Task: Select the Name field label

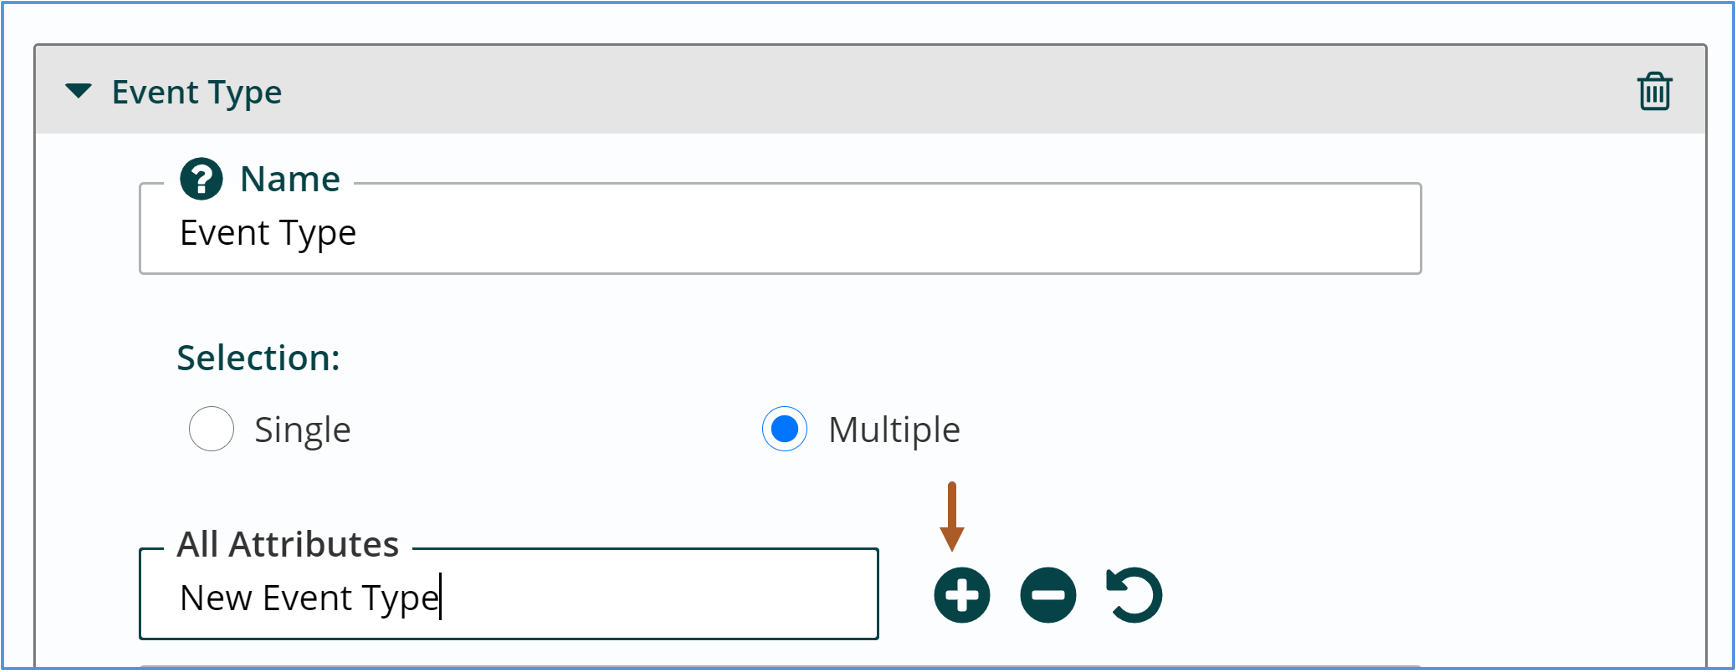Action: coord(290,179)
